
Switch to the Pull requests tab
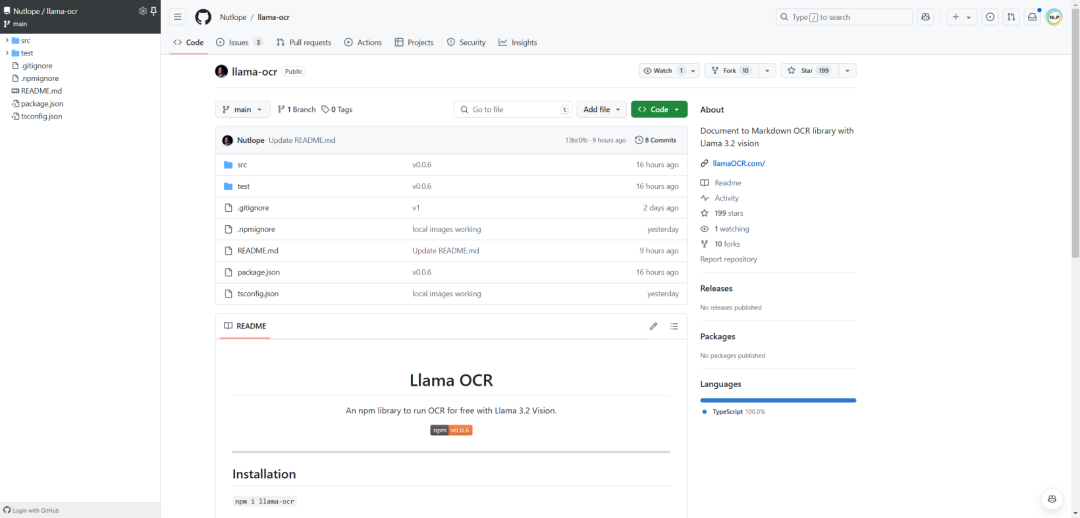pos(303,43)
